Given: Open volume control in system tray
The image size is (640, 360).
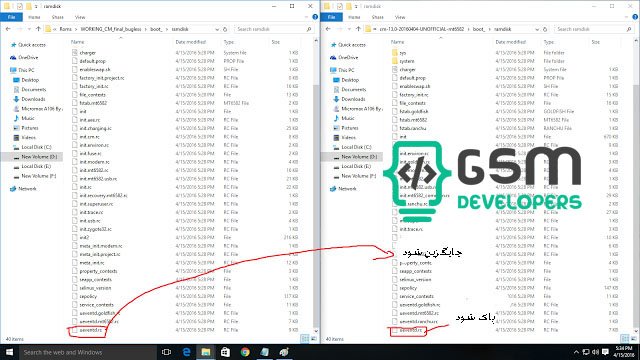Looking at the screenshot, I should click(x=596, y=352).
